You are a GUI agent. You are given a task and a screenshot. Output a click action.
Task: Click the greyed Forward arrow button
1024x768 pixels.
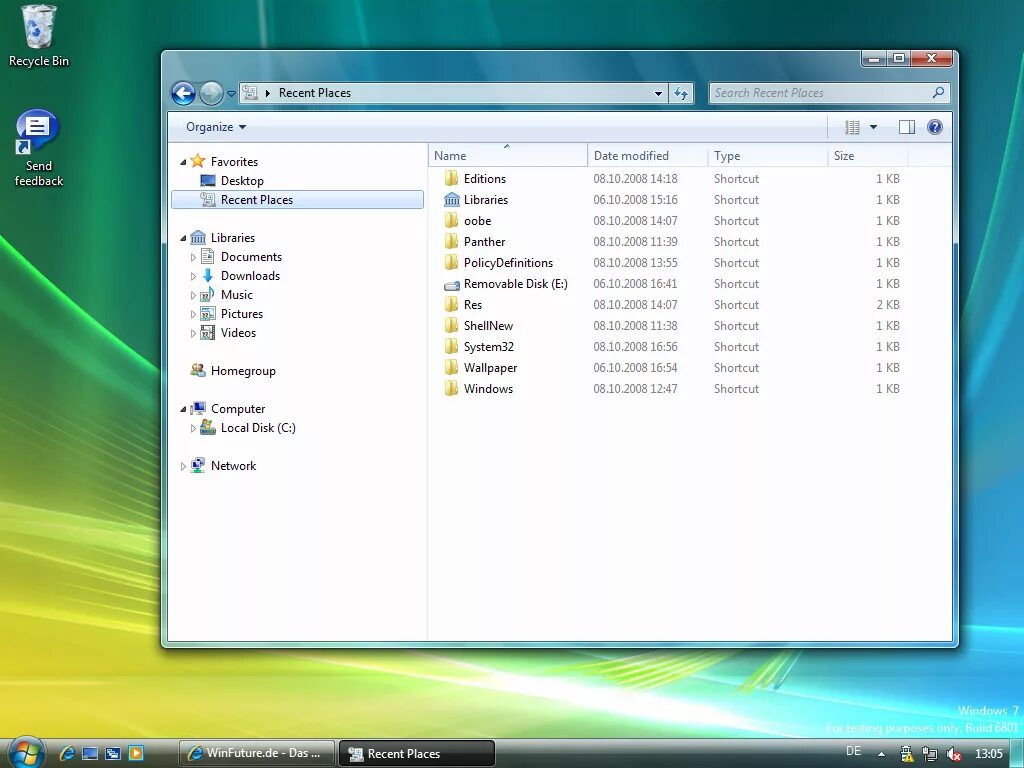click(211, 93)
